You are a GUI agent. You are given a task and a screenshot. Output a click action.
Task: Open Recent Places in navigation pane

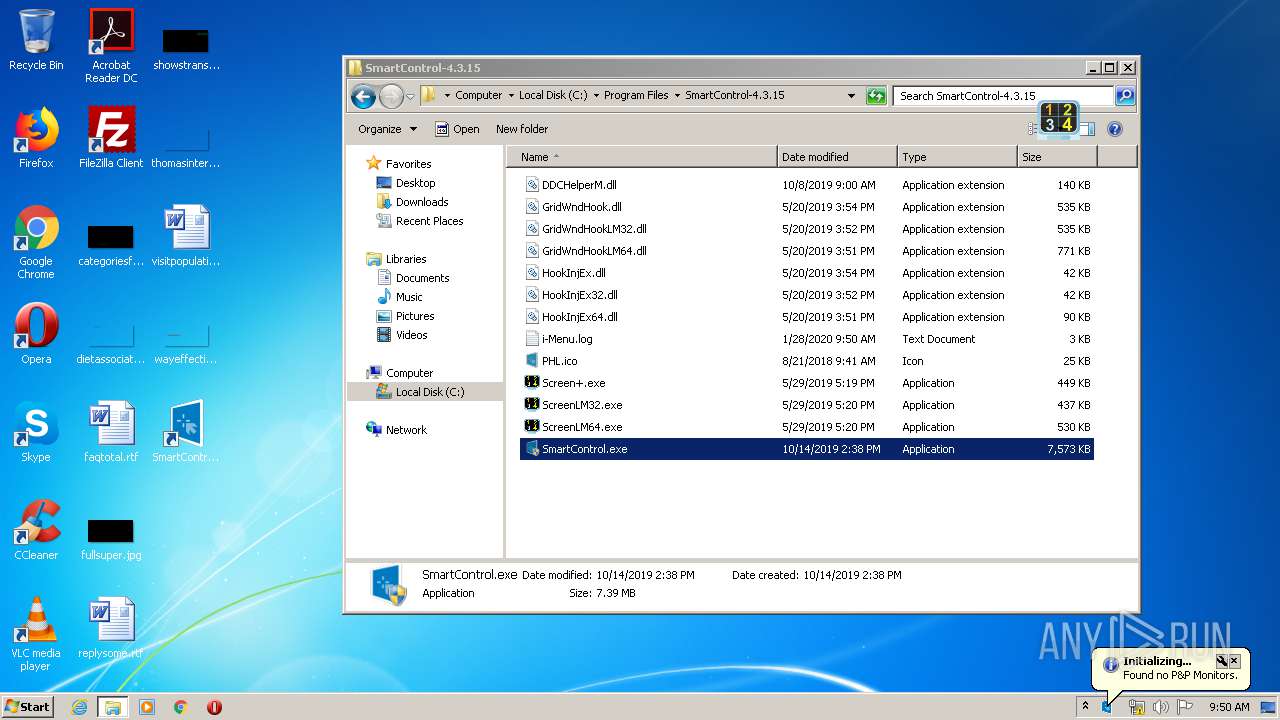(x=420, y=221)
